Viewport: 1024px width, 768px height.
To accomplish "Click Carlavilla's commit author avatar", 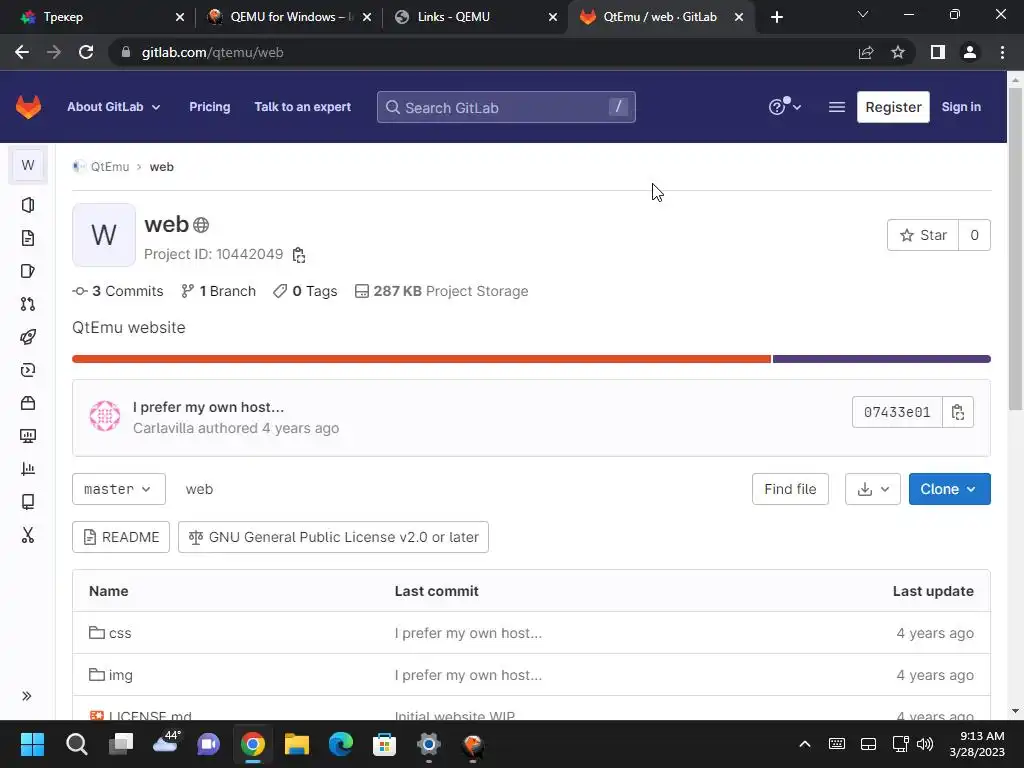I will click(x=104, y=416).
